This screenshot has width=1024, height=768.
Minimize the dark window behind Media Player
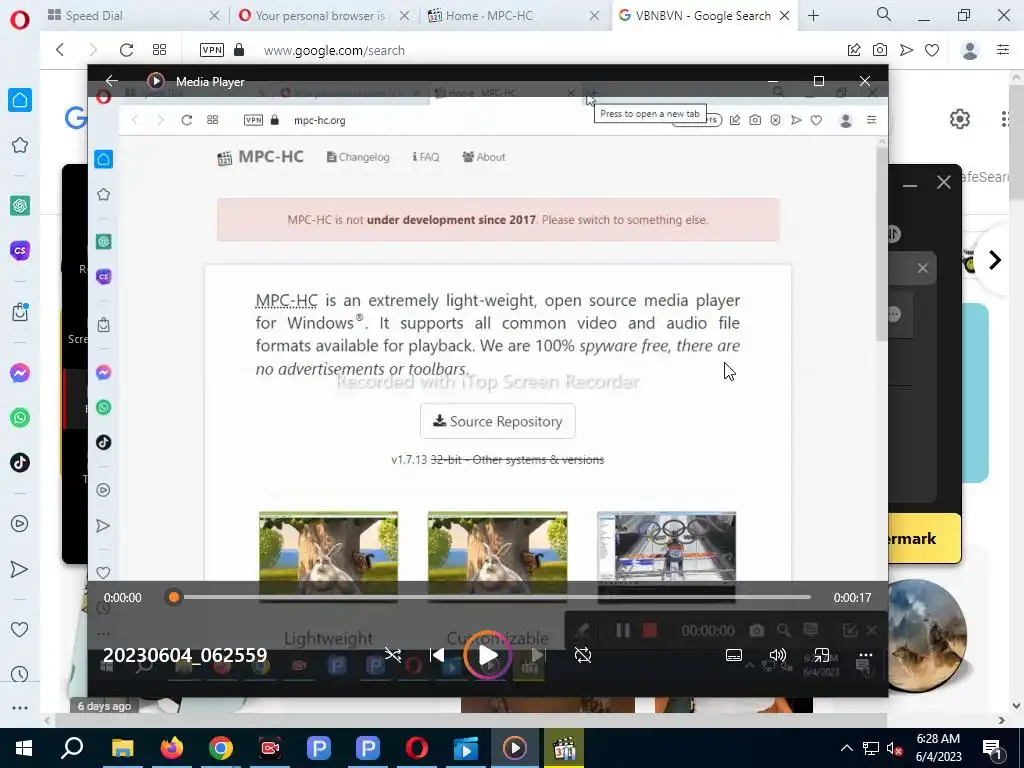[x=910, y=185]
